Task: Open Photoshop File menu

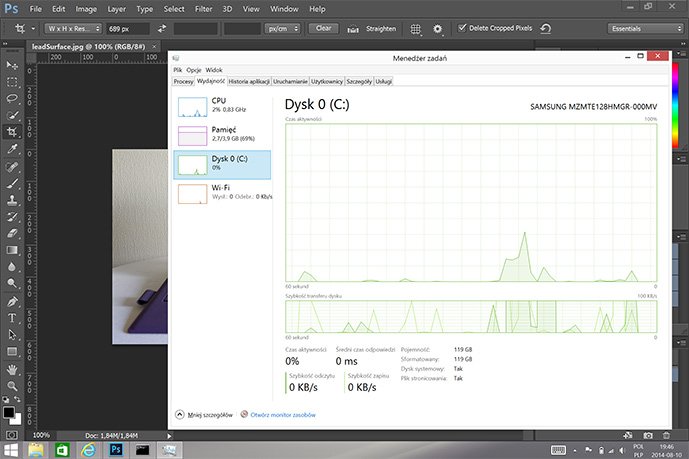Action: (36, 9)
